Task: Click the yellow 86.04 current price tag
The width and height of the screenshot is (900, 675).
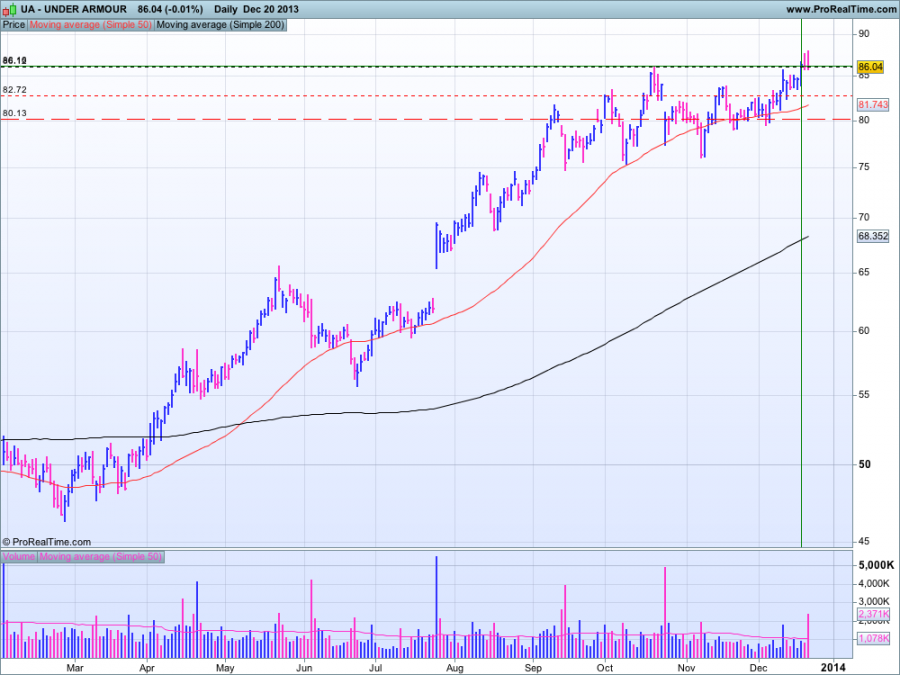Action: (x=870, y=67)
